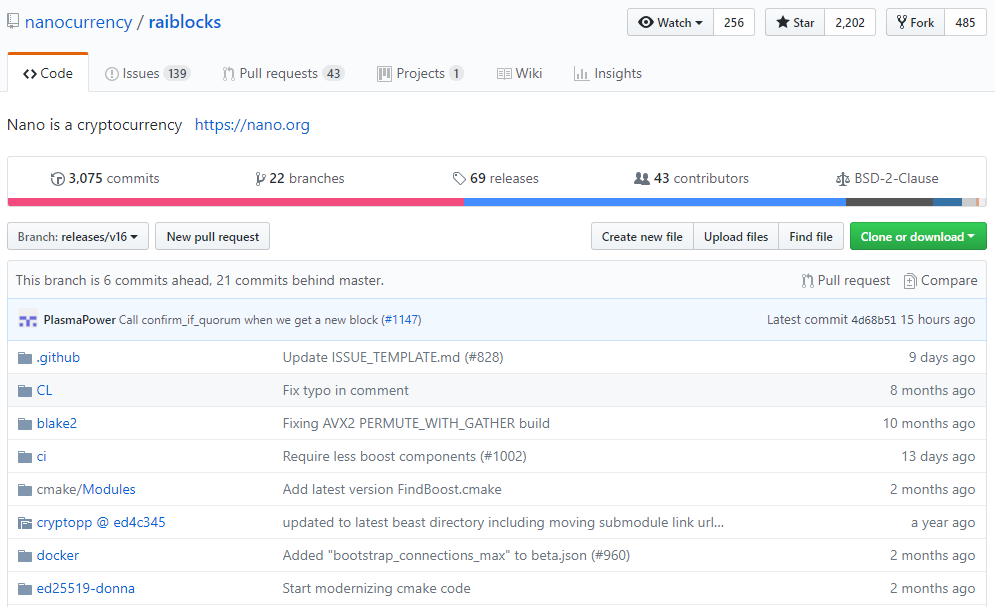Screen dimensions: 995x607
Task: Click Find file button
Action: click(x=811, y=237)
